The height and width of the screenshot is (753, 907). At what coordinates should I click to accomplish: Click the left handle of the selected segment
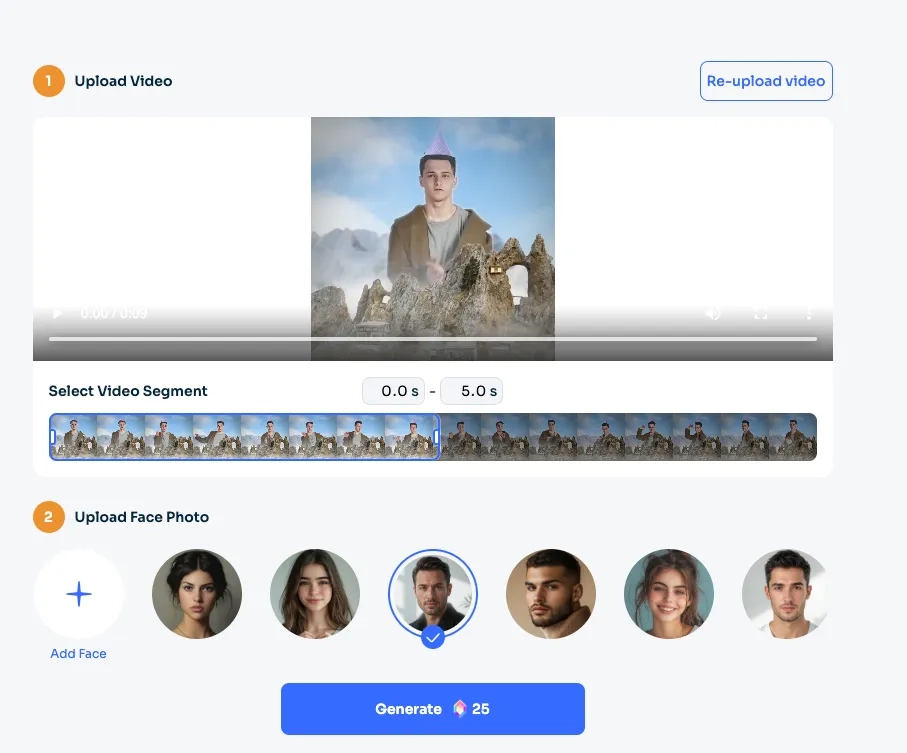52,437
